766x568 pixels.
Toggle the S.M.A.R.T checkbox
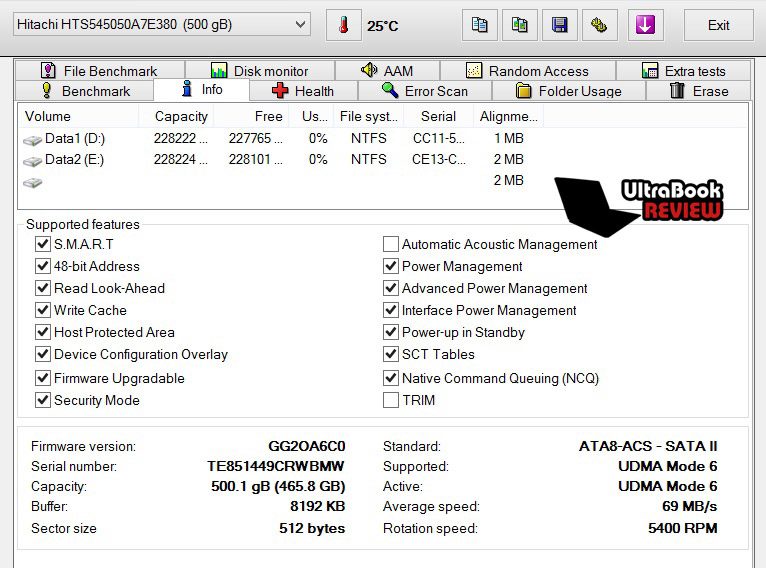click(x=43, y=243)
